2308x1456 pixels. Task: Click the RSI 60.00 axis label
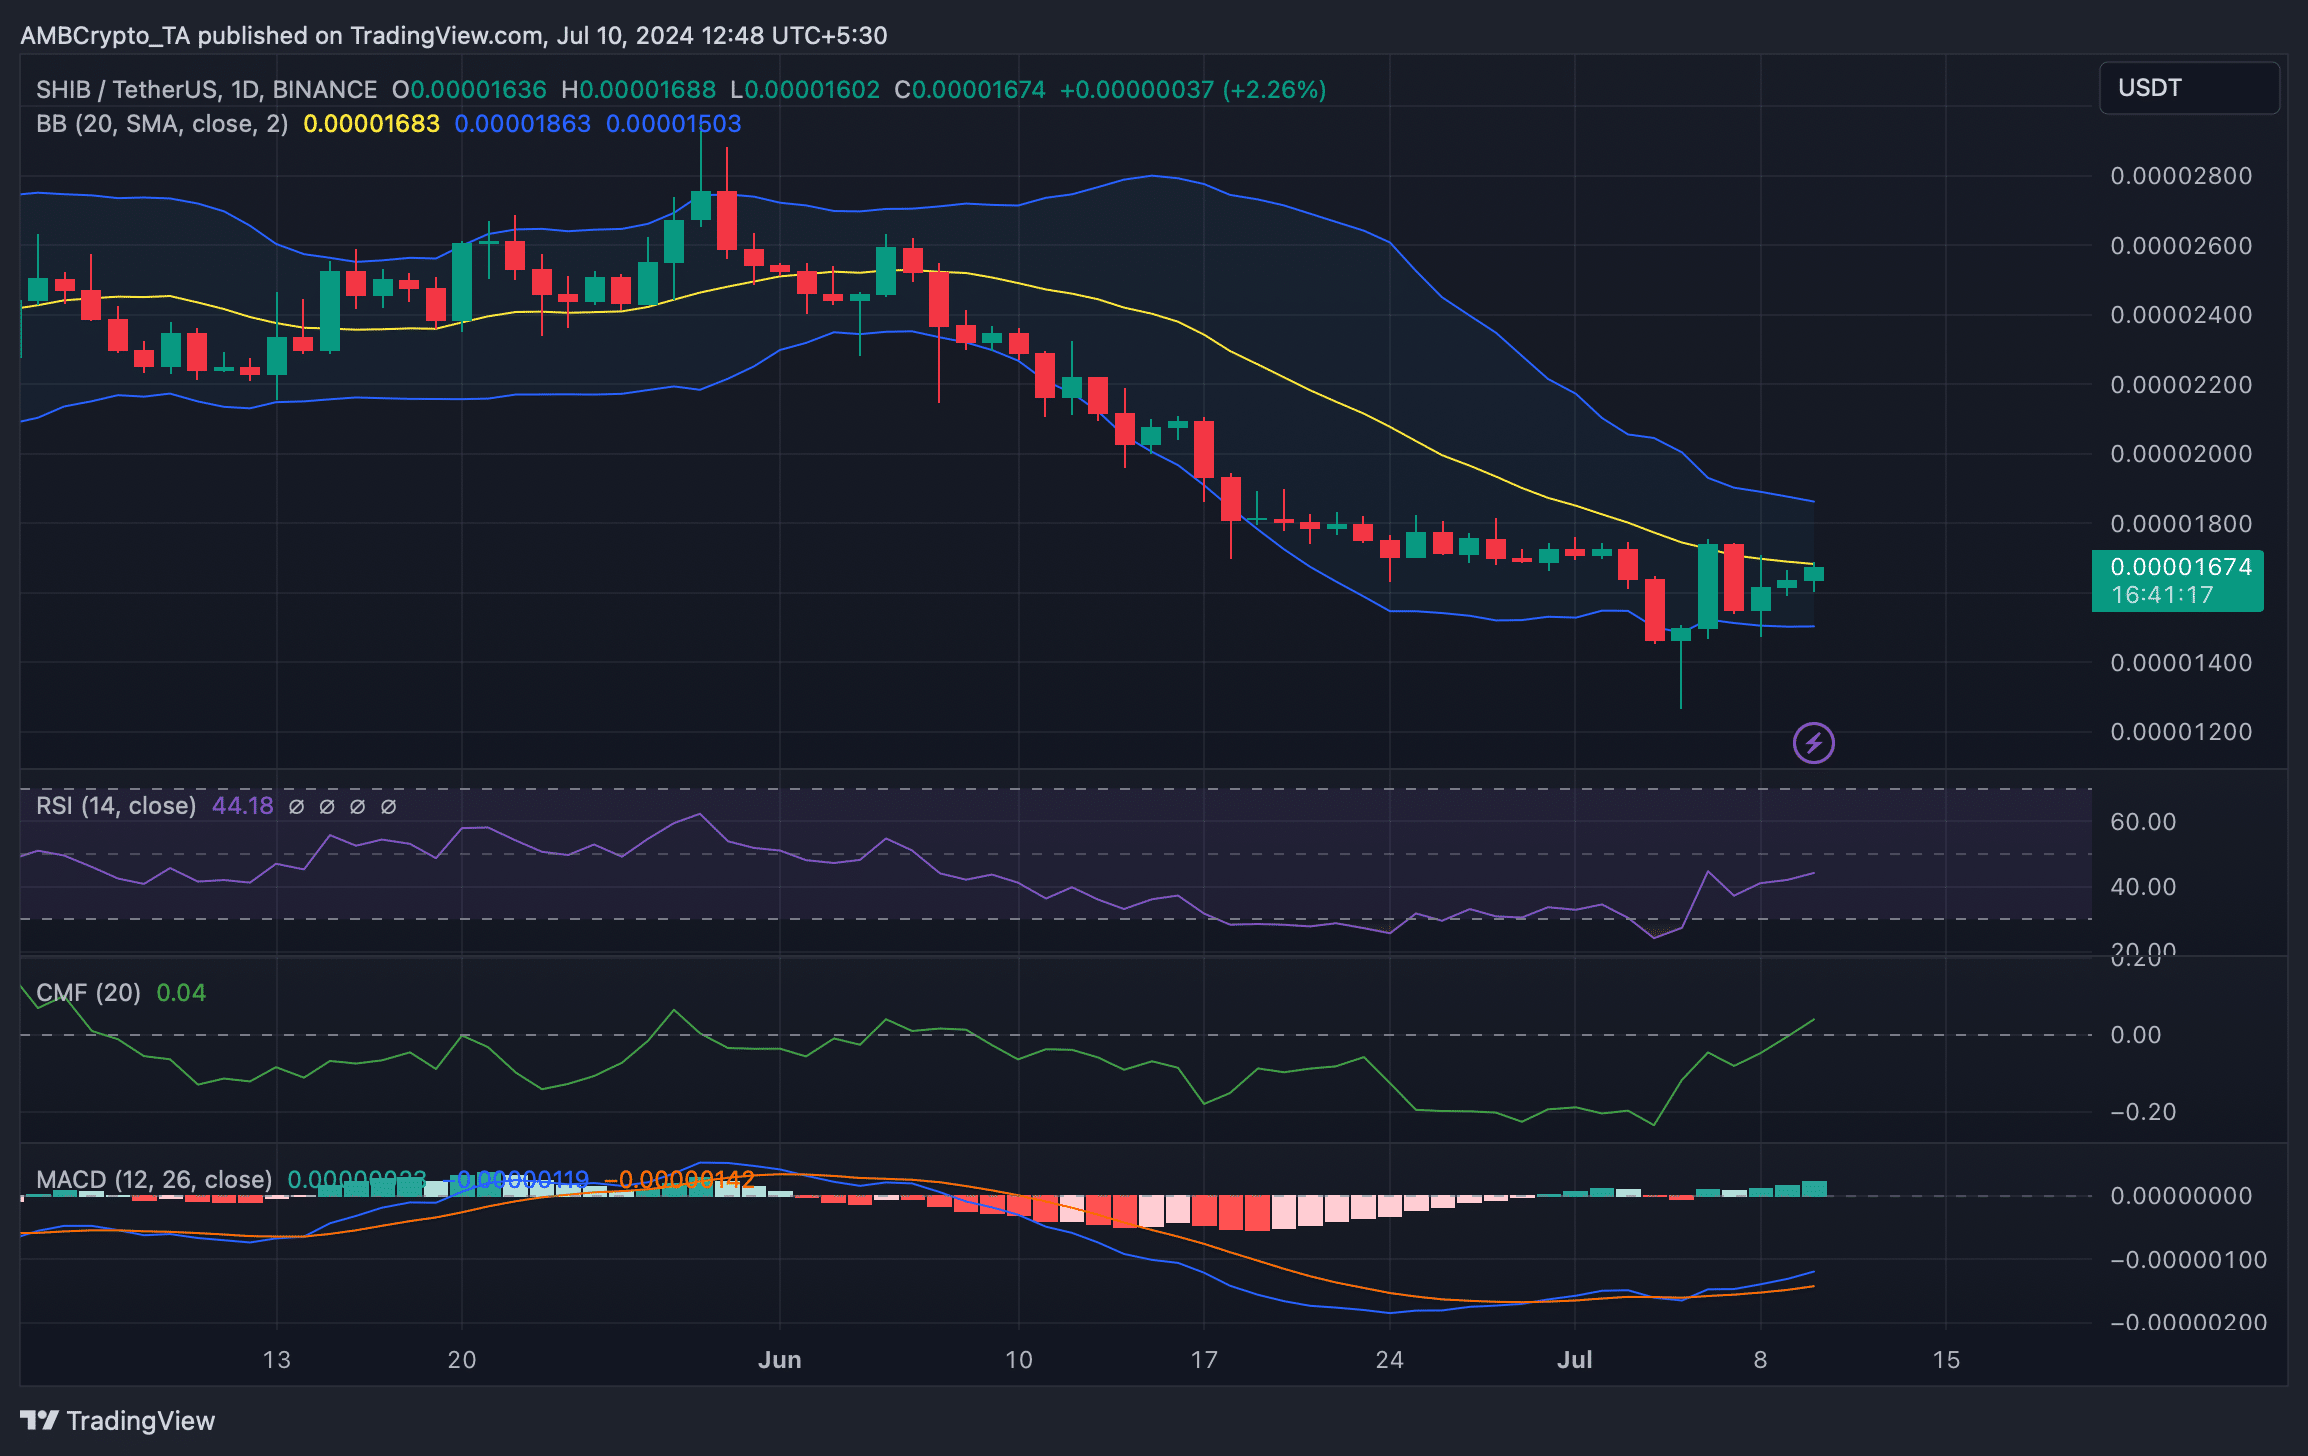(x=2143, y=822)
